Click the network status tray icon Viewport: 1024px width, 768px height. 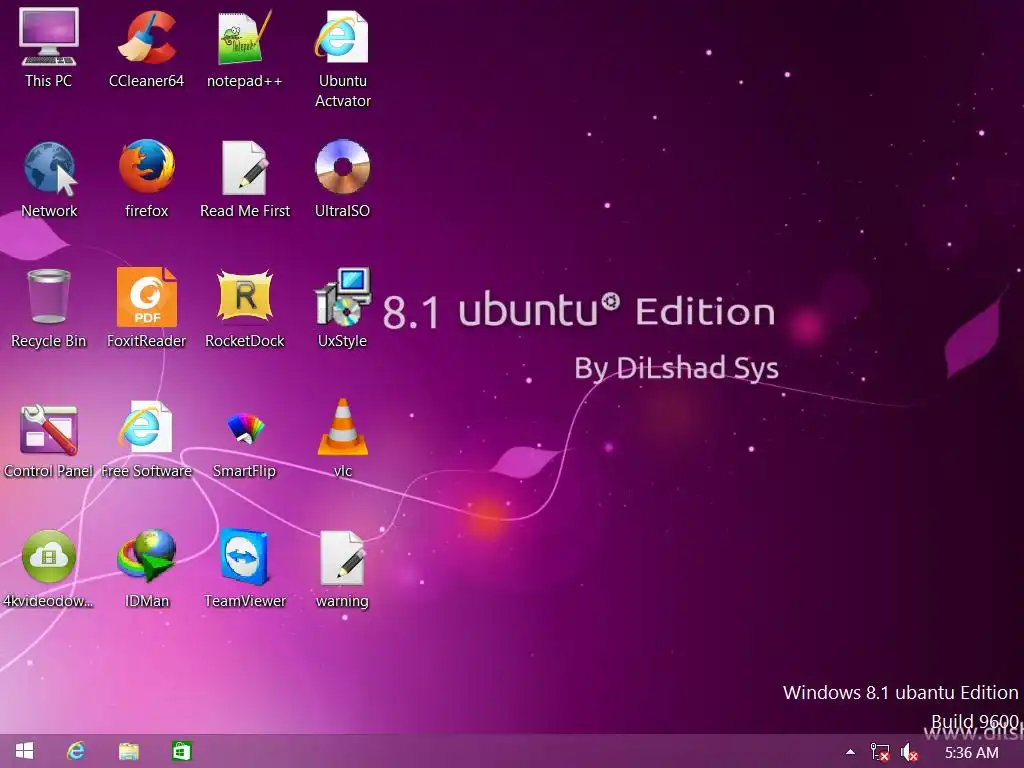(x=880, y=752)
